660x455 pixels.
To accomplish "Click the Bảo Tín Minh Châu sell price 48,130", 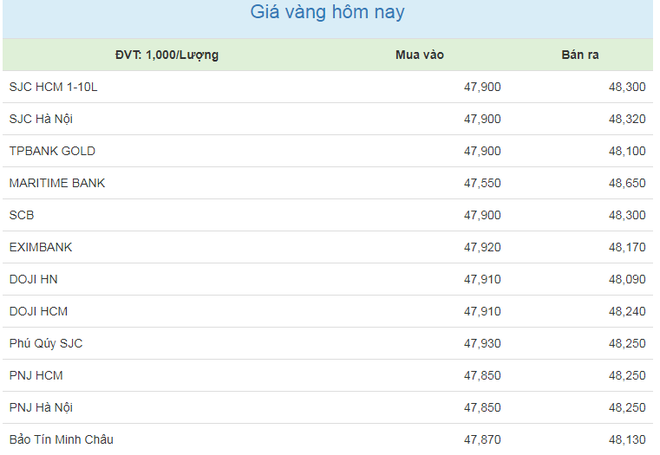I will click(x=627, y=439).
